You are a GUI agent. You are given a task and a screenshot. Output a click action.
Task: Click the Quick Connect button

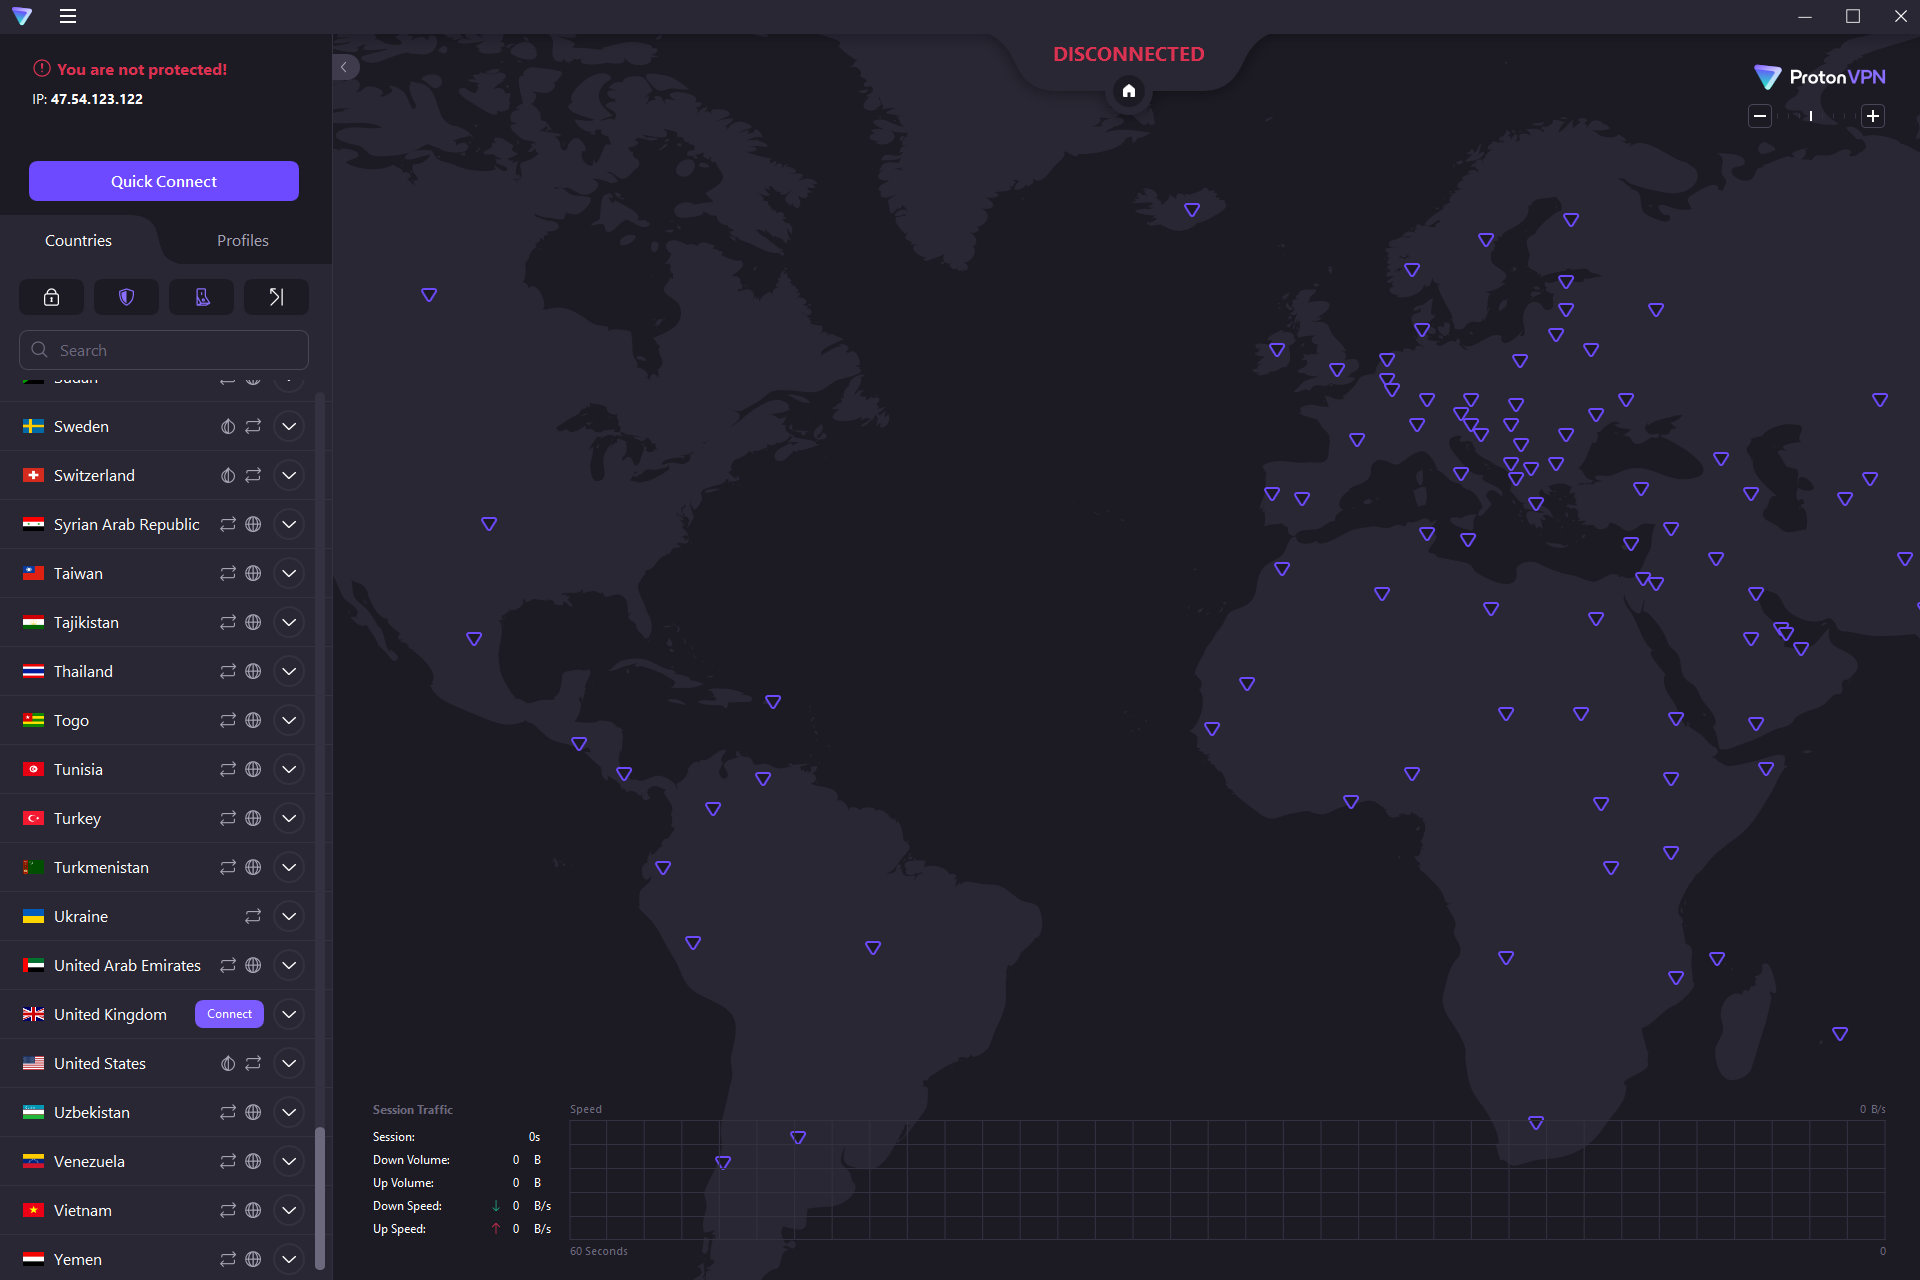tap(163, 180)
